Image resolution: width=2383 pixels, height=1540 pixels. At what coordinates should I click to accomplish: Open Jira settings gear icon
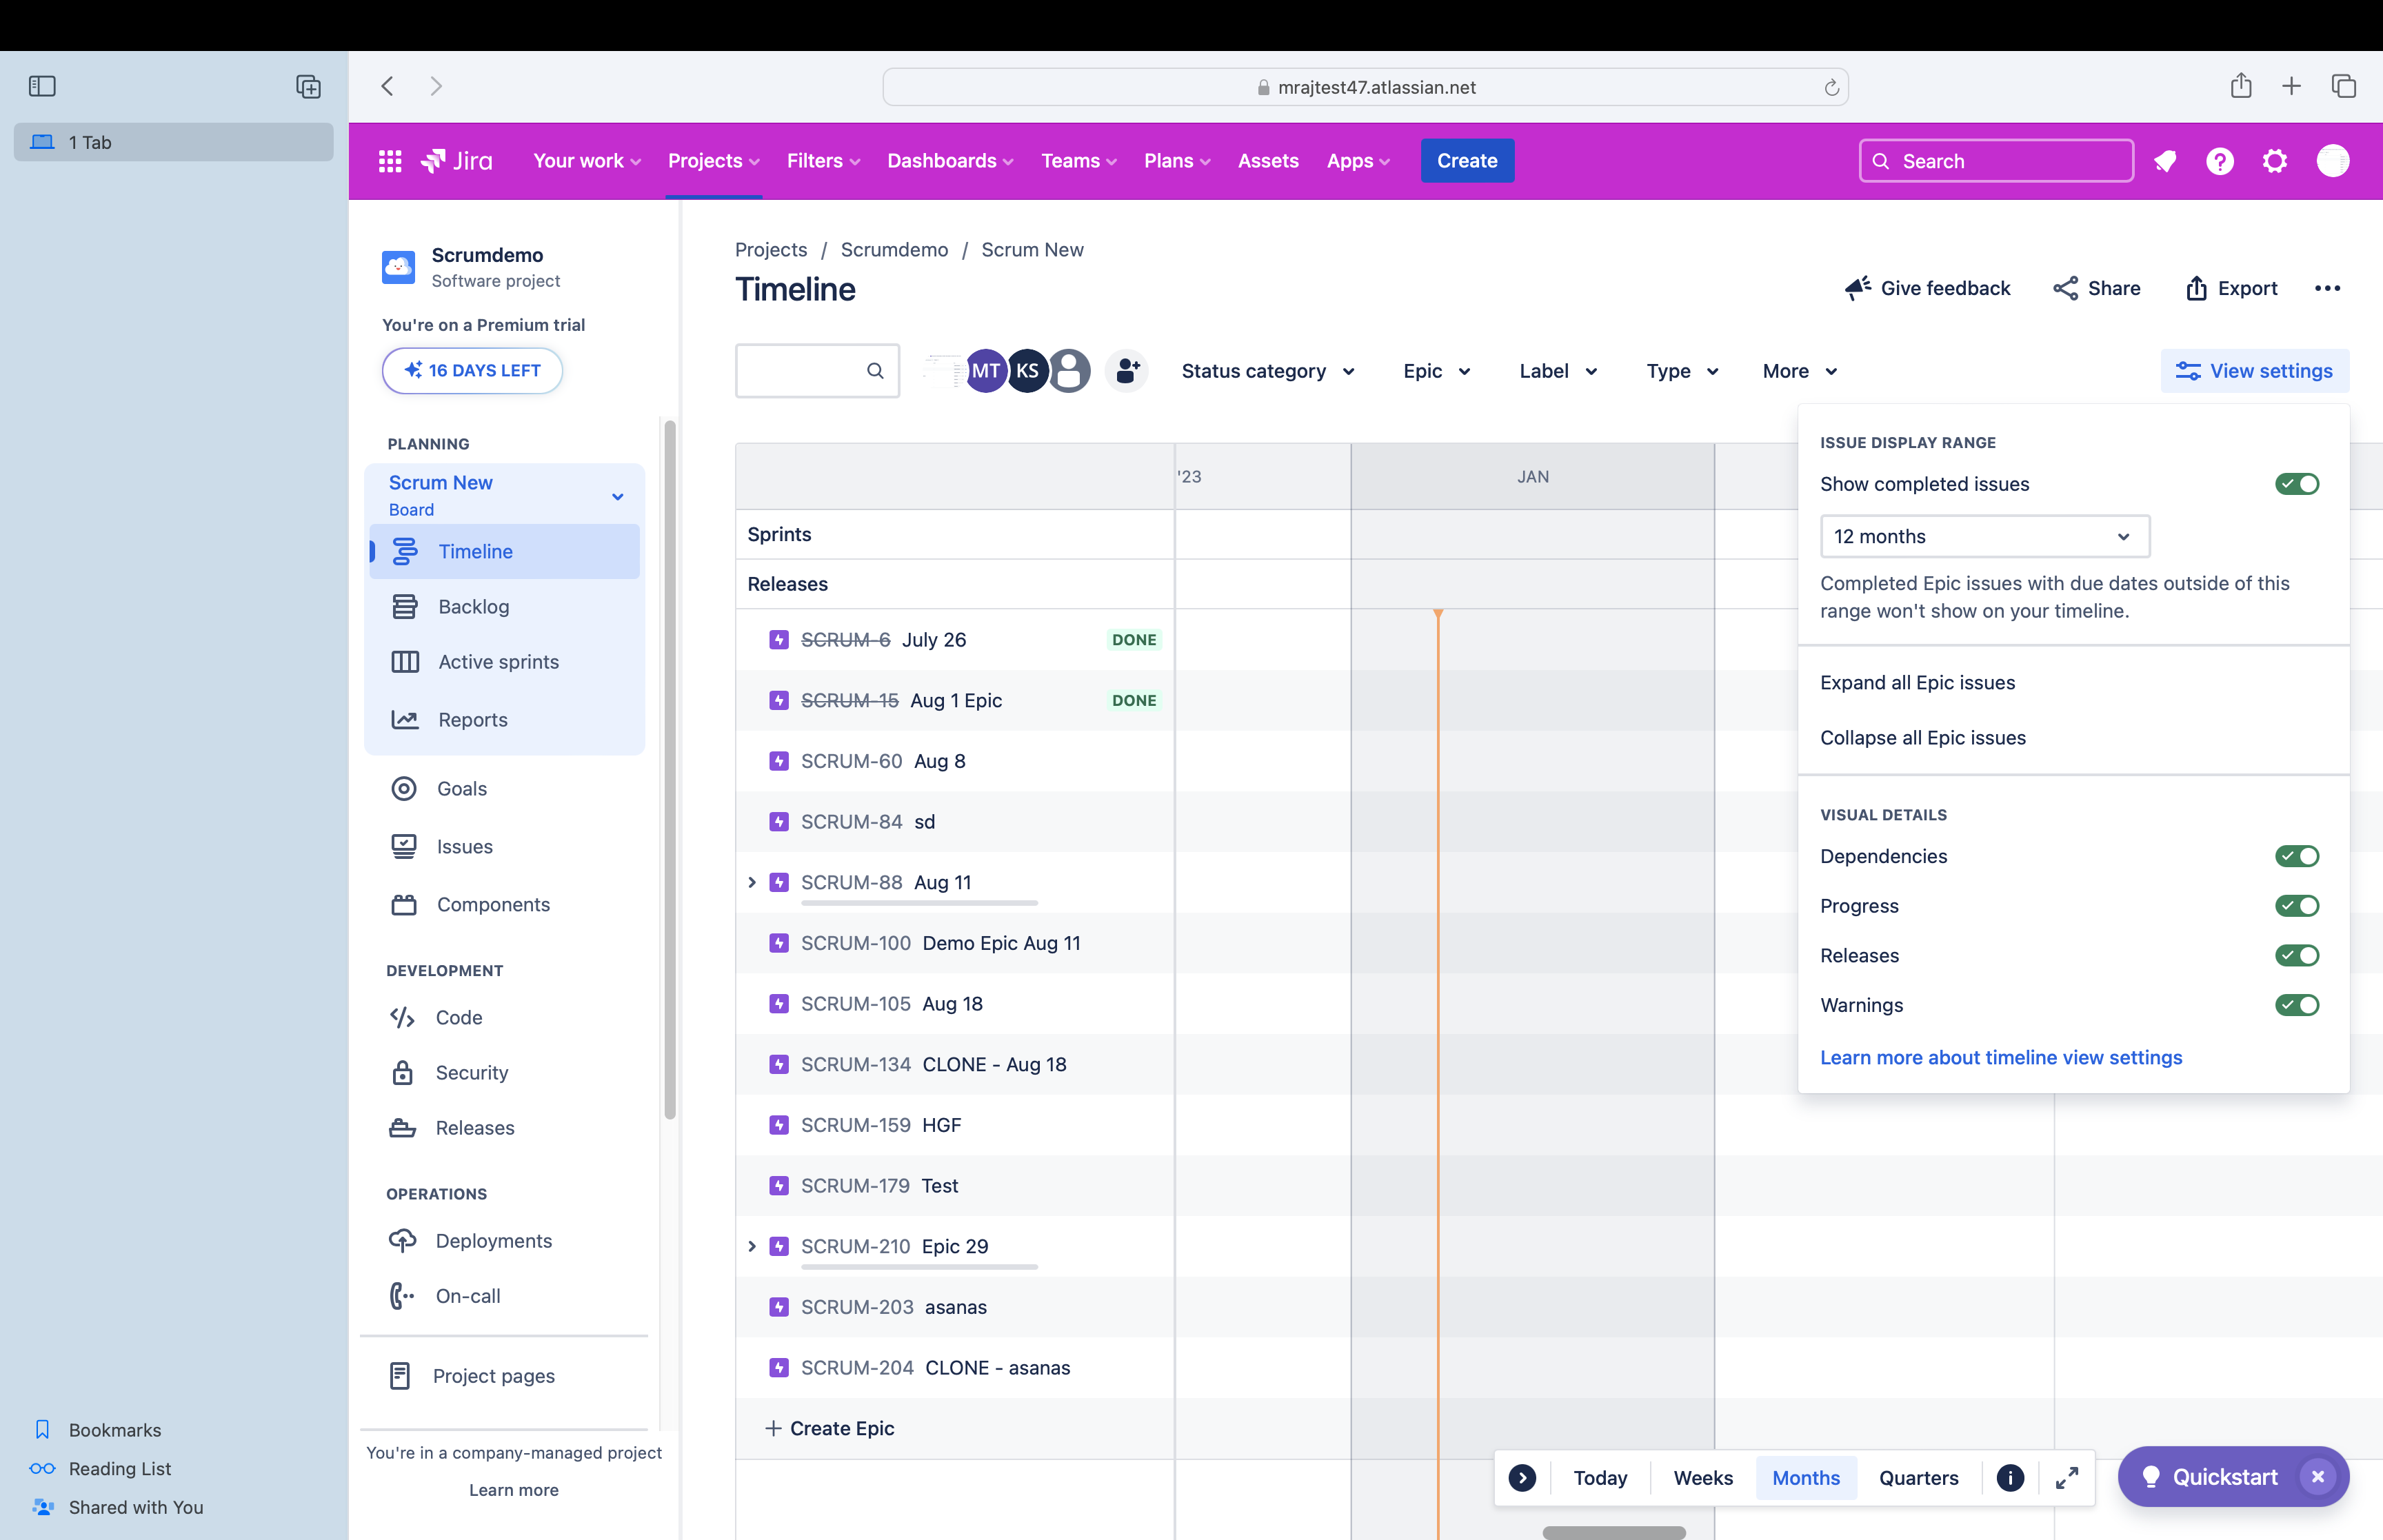[x=2275, y=161]
